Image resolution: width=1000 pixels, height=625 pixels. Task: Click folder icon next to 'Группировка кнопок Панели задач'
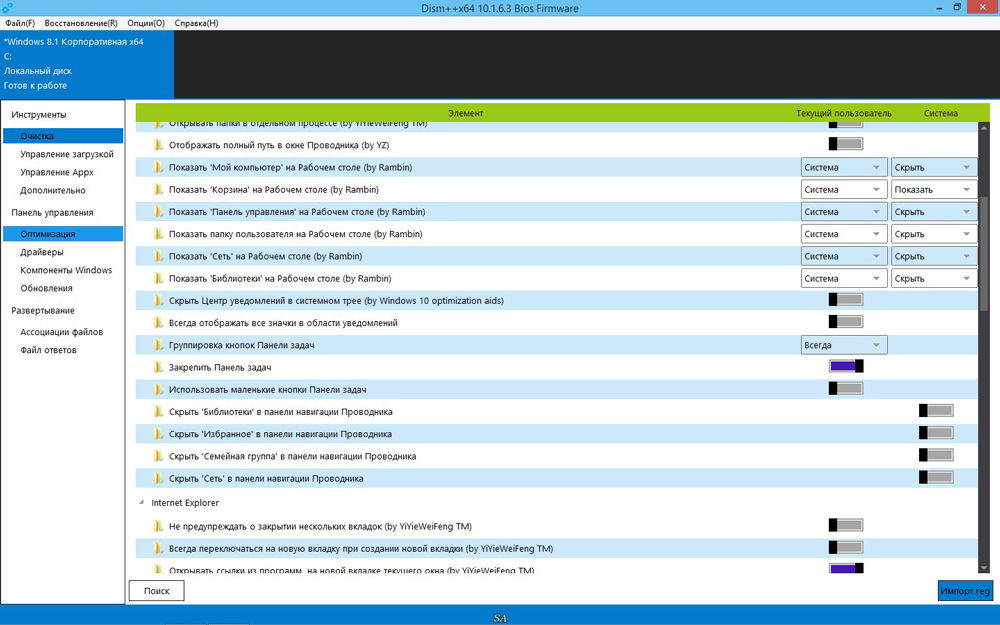click(x=158, y=345)
